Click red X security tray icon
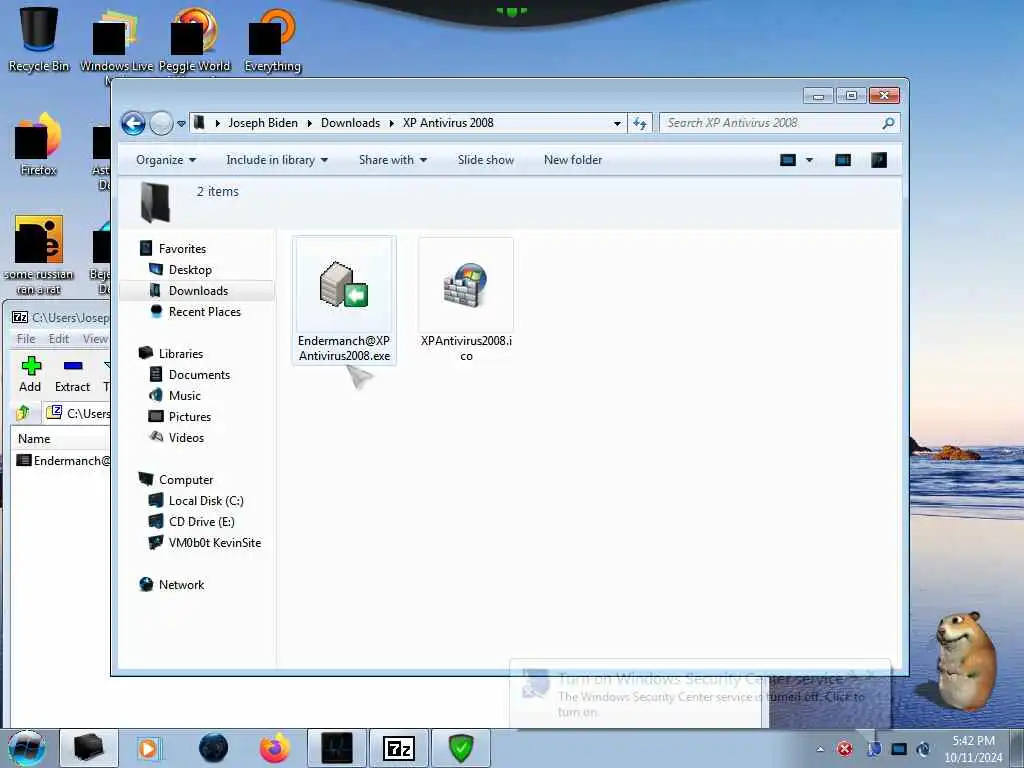The width and height of the screenshot is (1024, 768). click(x=845, y=749)
